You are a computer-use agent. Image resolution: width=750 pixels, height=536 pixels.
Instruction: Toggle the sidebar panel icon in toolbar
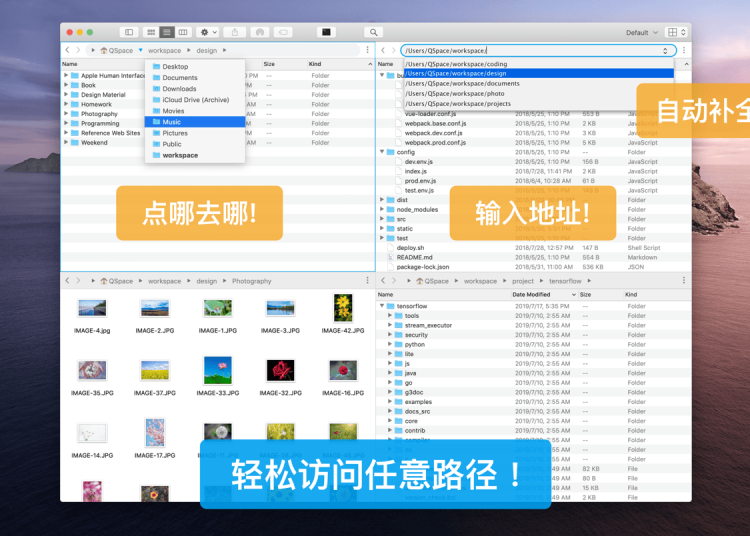pyautogui.click(x=128, y=33)
